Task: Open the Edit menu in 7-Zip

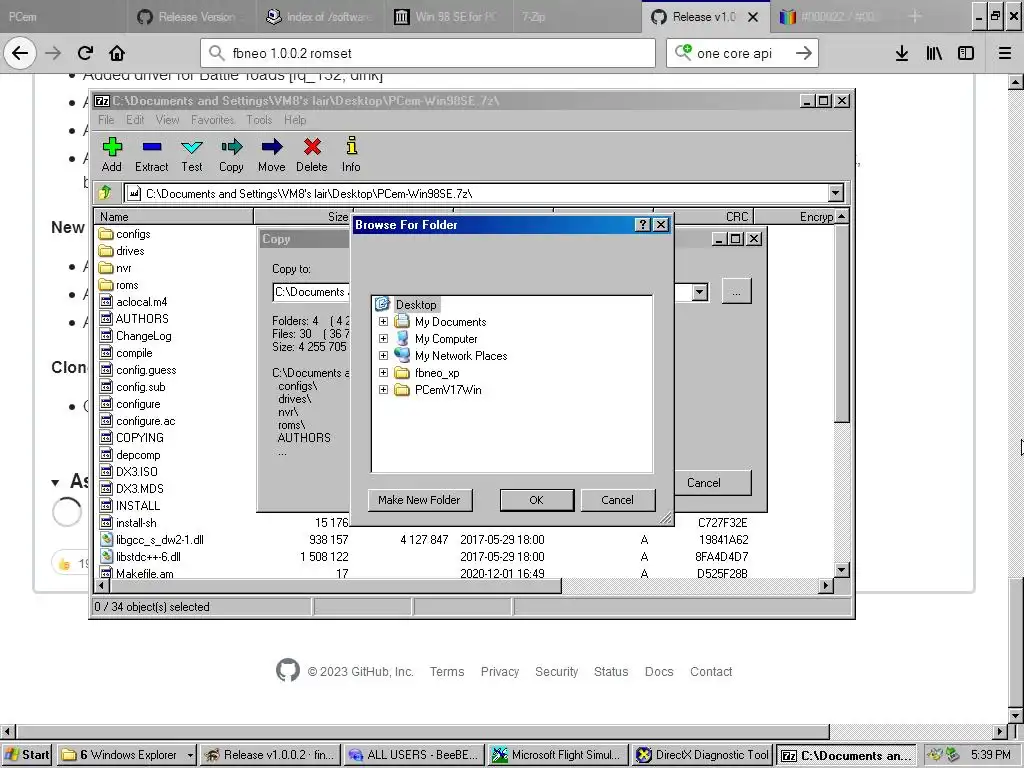Action: [135, 120]
